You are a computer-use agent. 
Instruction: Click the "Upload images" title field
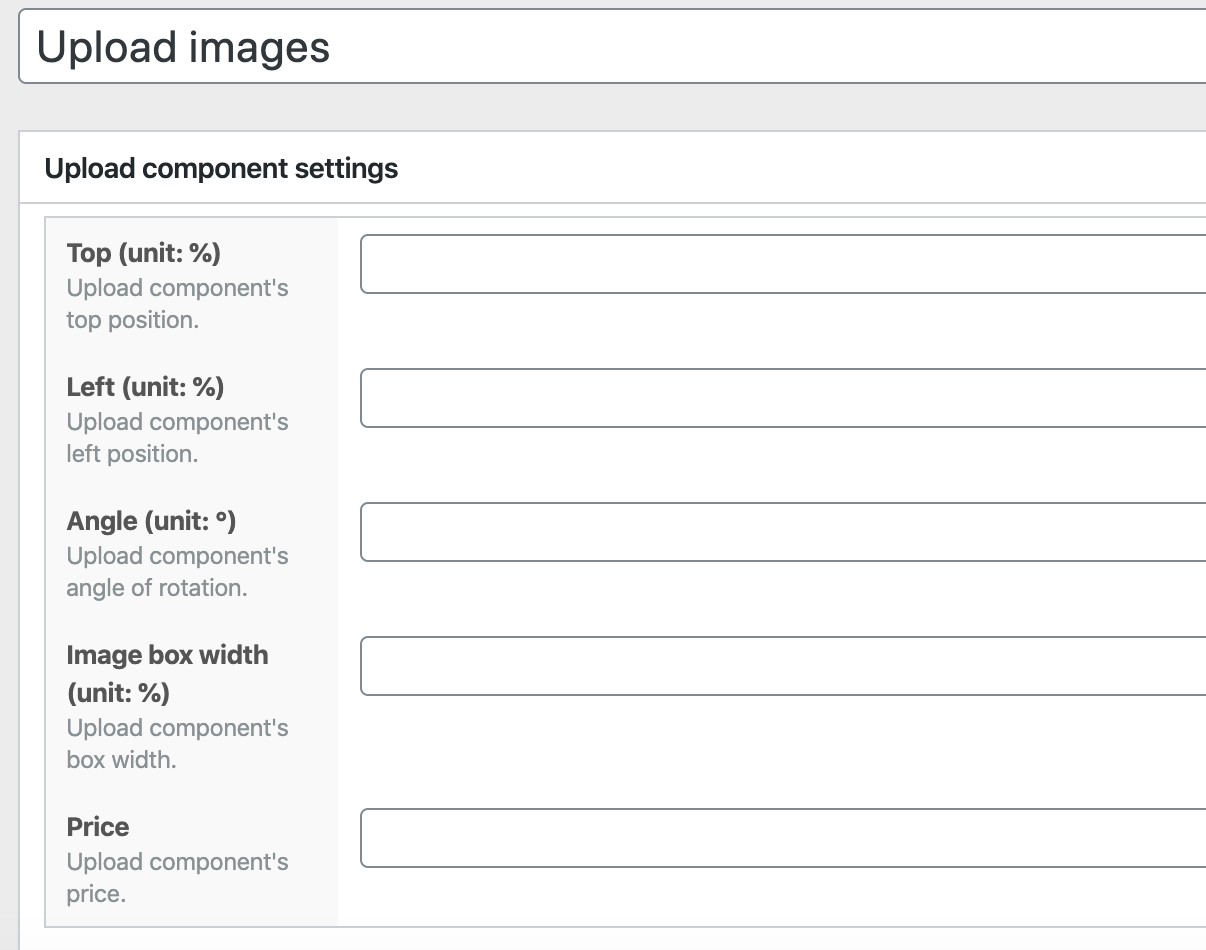pyautogui.click(x=612, y=47)
